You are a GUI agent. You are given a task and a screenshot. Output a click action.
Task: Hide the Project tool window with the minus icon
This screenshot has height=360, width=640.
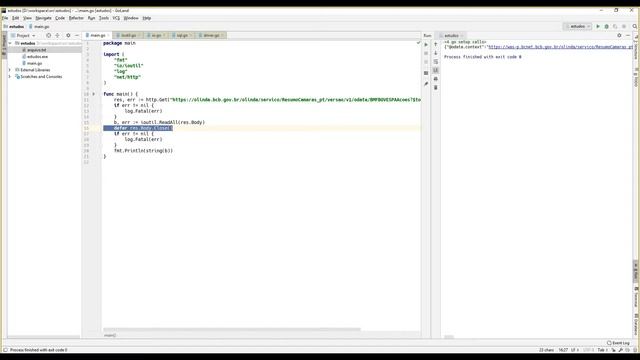(77, 36)
